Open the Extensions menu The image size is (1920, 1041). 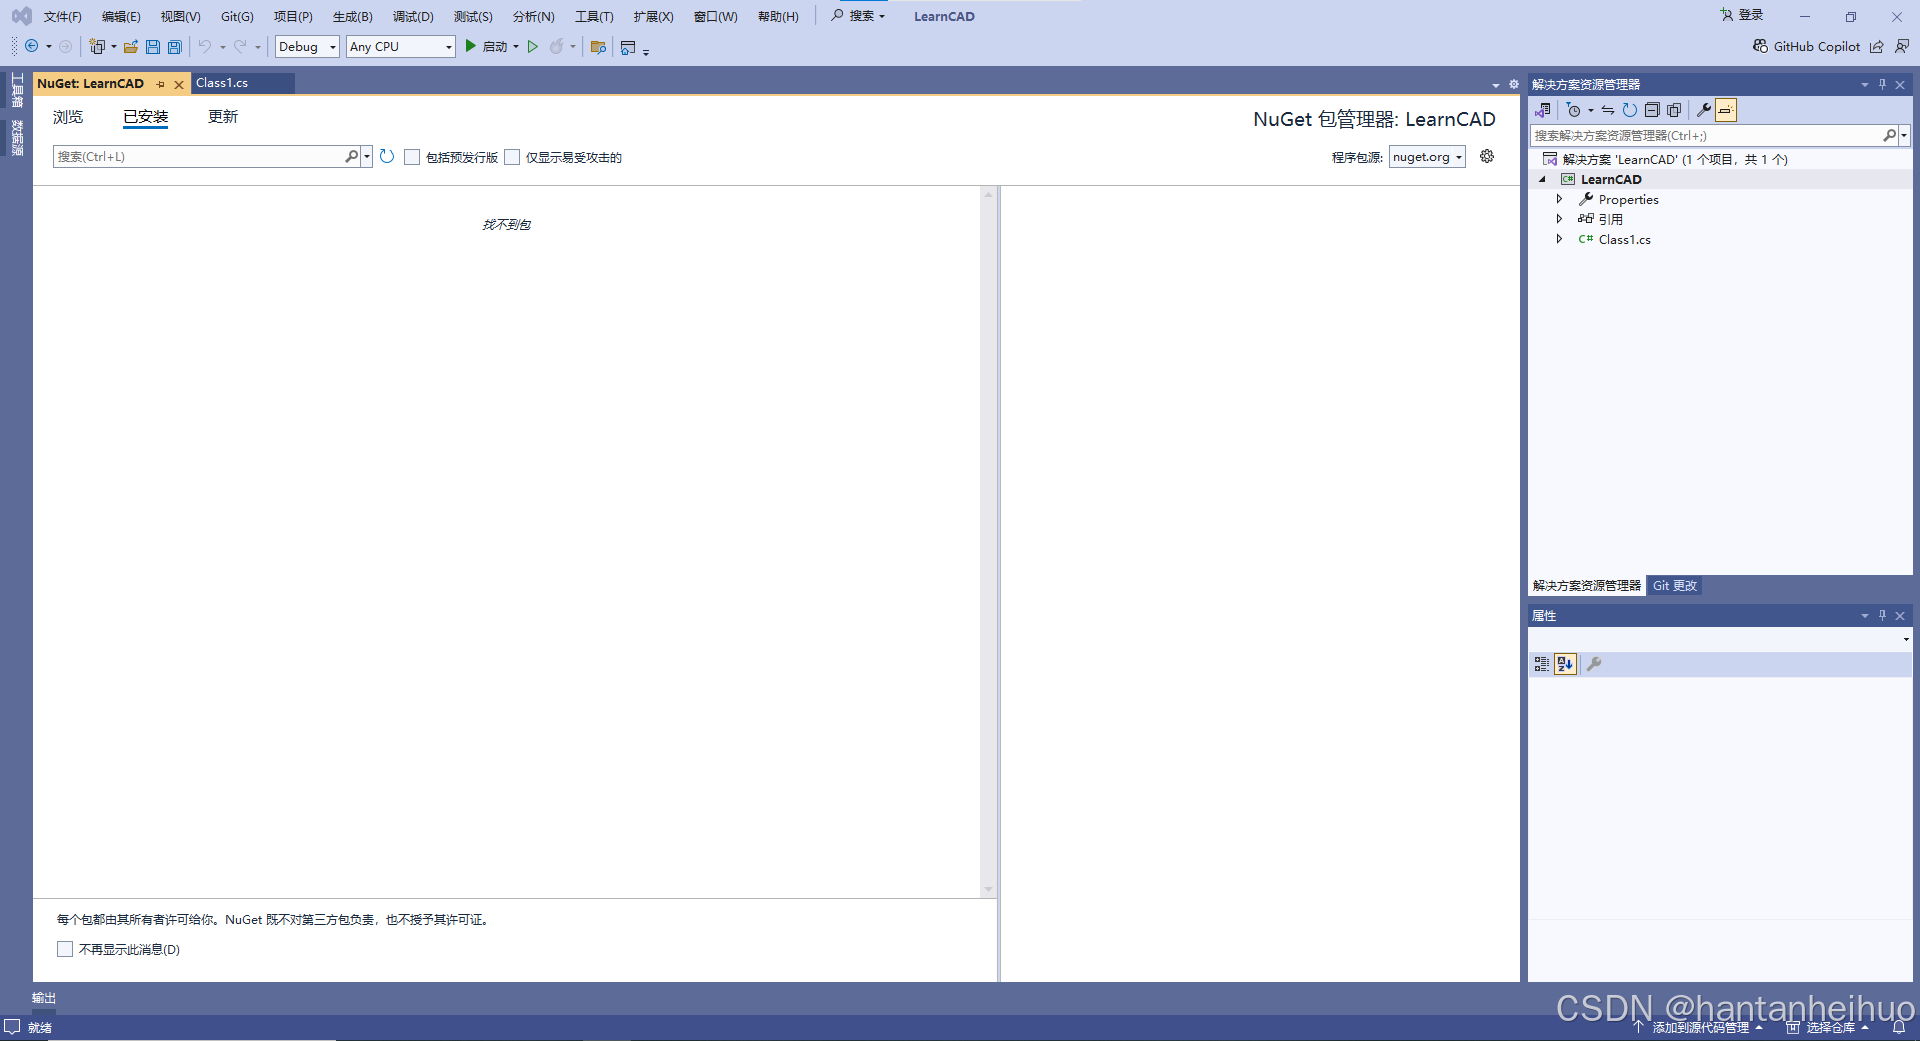(653, 16)
